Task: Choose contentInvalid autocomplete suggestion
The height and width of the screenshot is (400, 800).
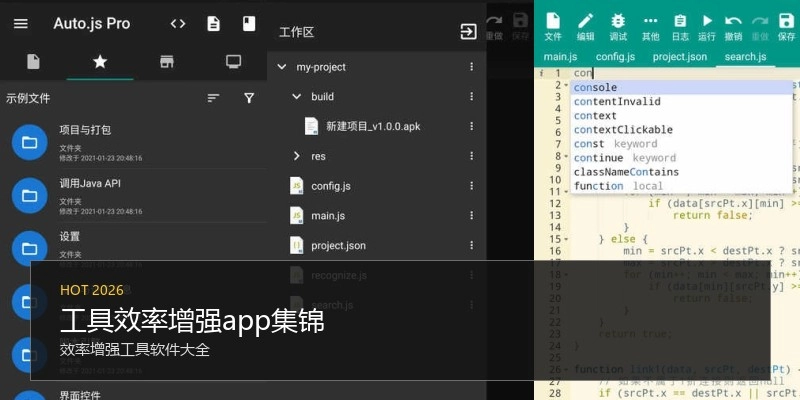Action: (681, 102)
